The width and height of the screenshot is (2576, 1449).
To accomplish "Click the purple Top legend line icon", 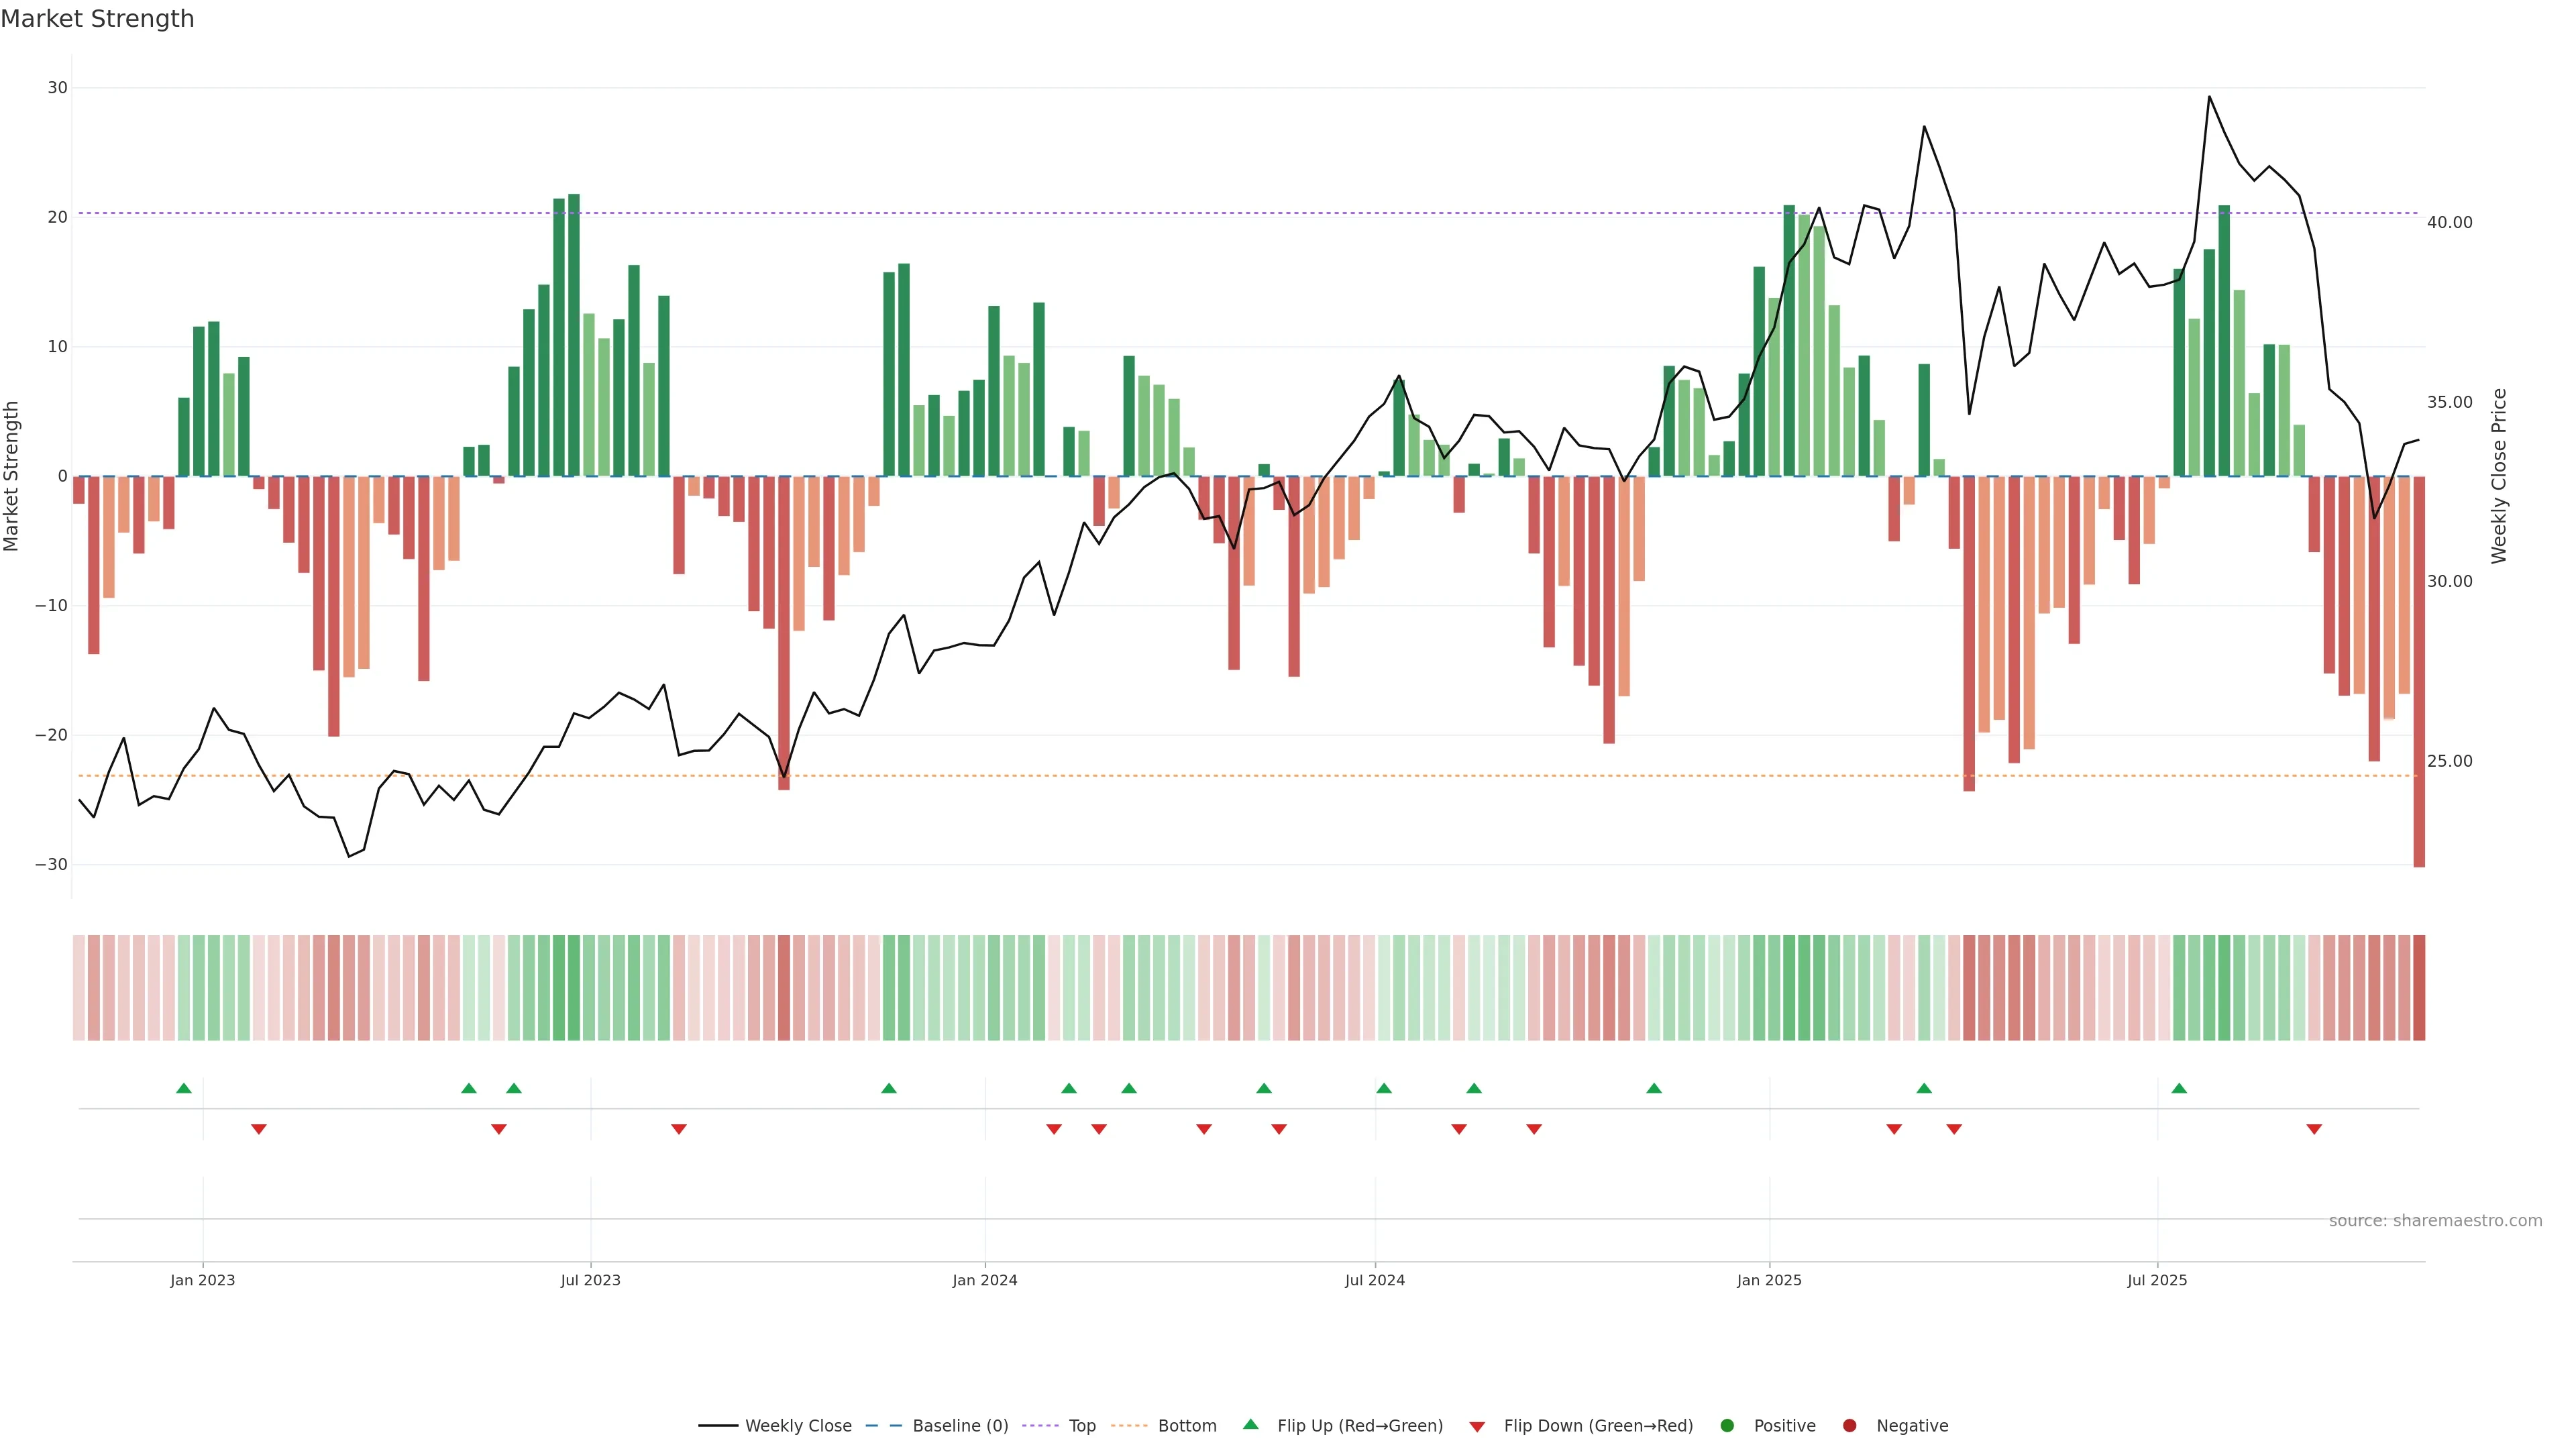I will (1040, 1426).
